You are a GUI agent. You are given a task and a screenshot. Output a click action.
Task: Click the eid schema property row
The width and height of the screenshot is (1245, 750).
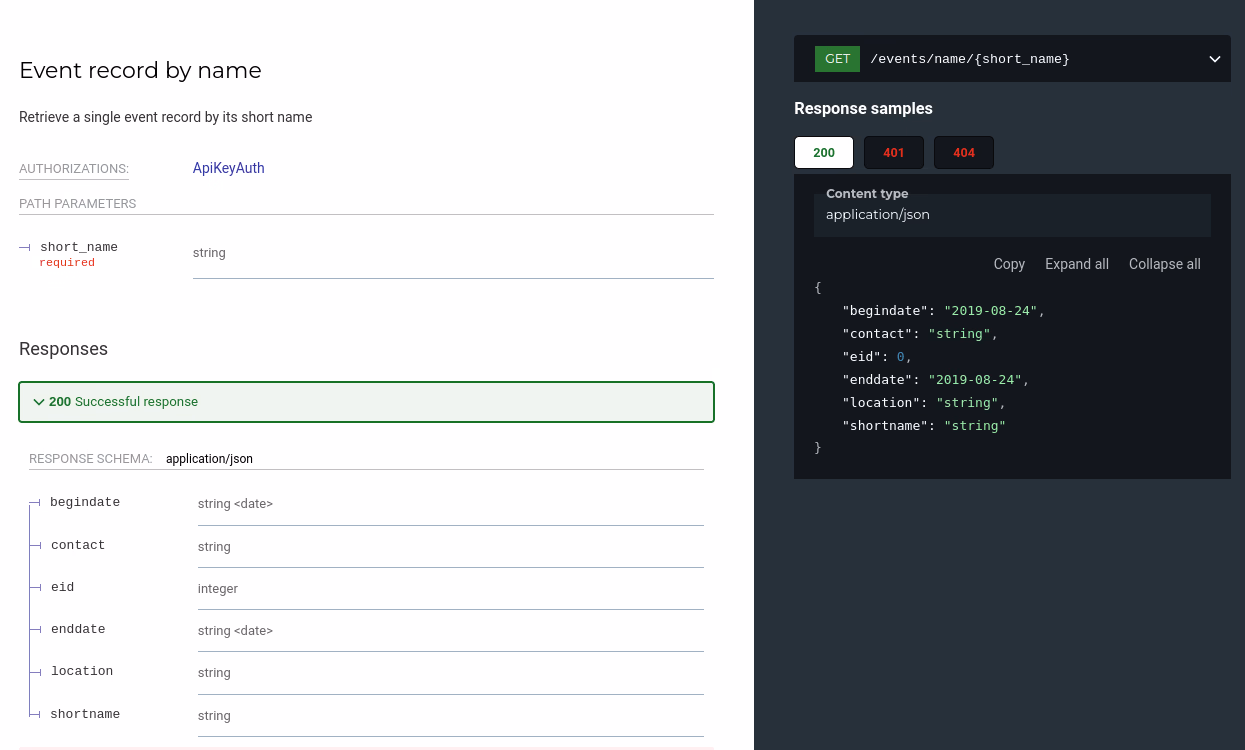point(62,587)
